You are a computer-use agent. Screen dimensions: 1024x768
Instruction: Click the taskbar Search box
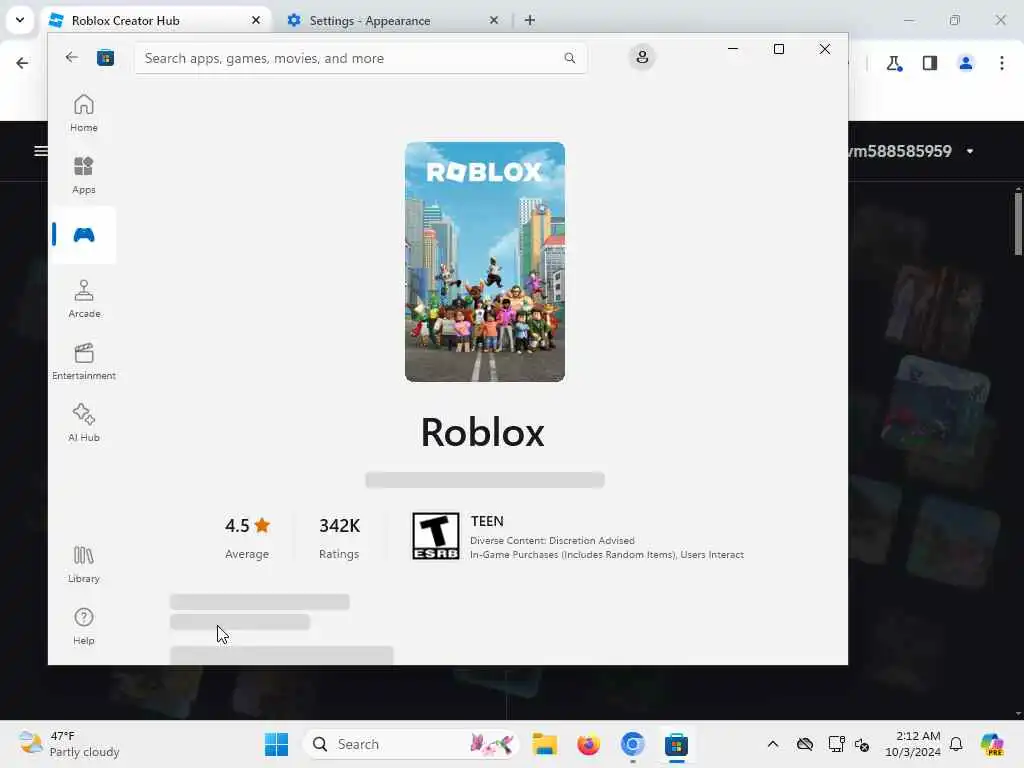pyautogui.click(x=411, y=744)
